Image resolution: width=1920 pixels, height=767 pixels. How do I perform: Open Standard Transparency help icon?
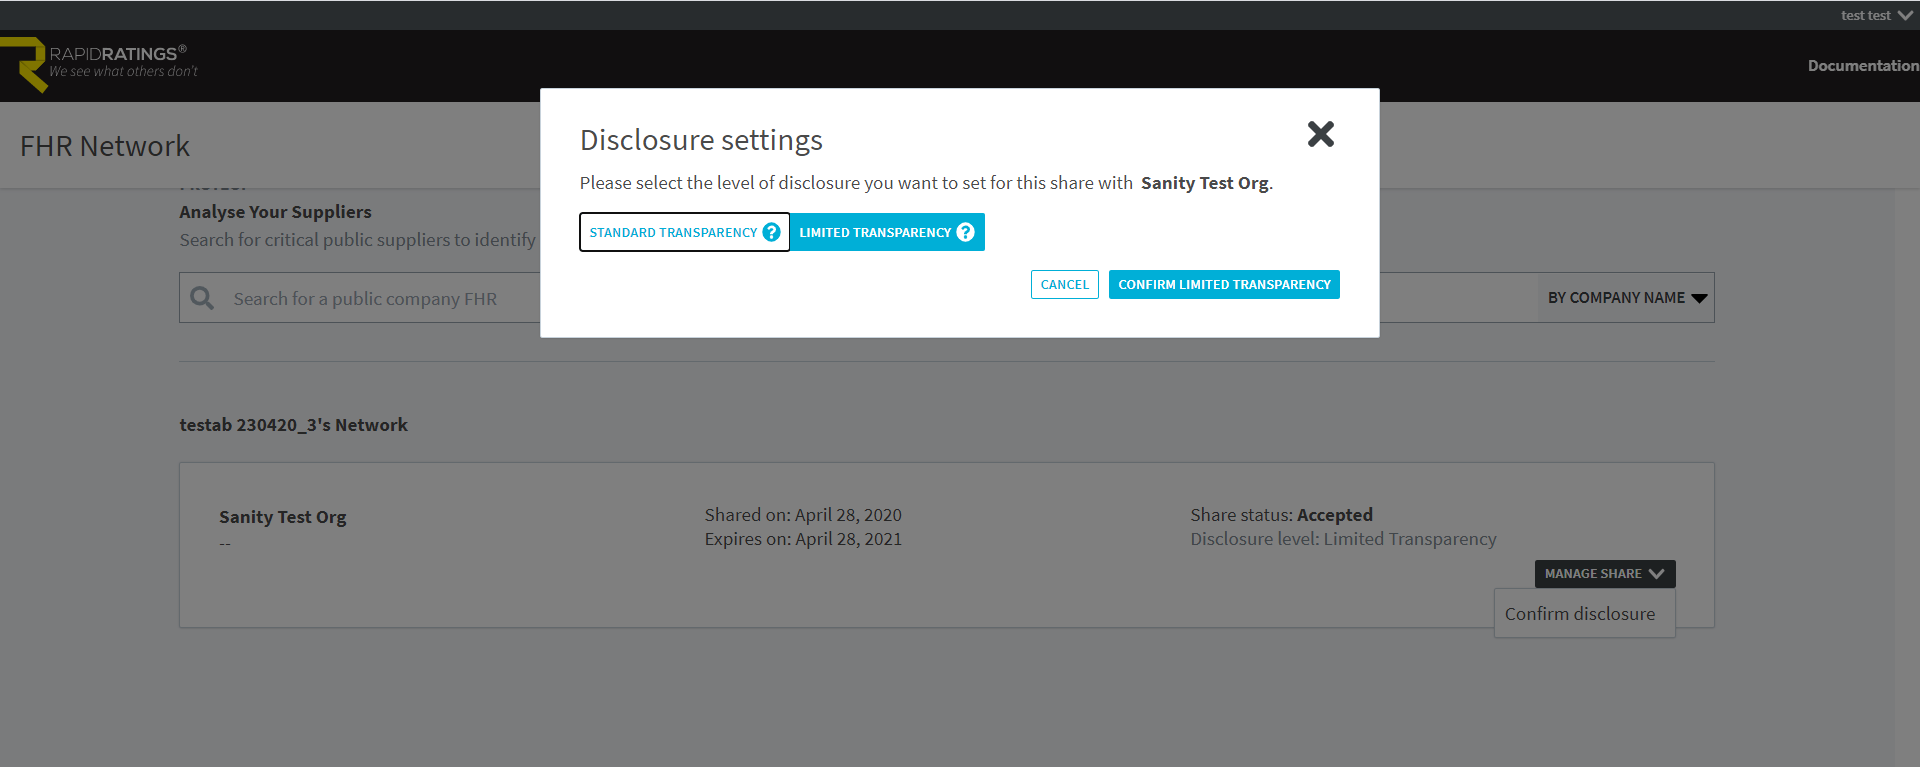click(771, 232)
